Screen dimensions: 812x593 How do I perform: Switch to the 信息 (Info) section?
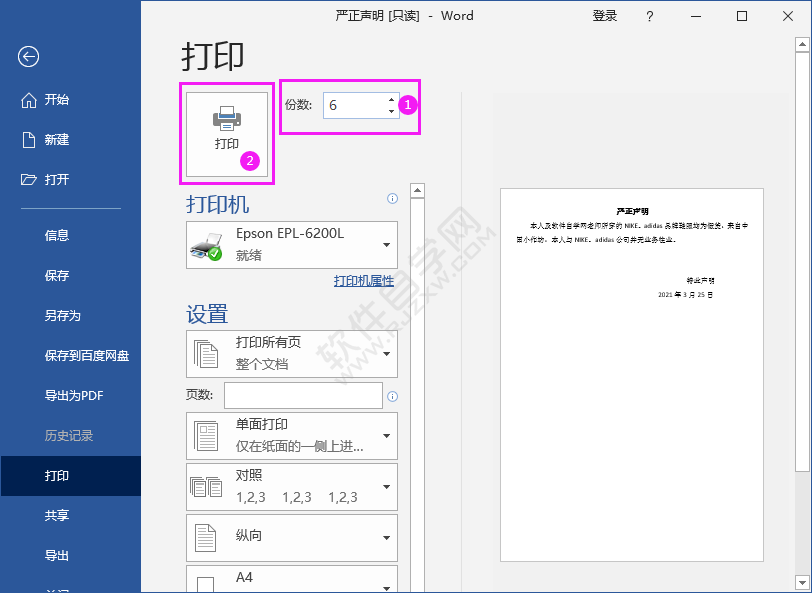pos(55,235)
